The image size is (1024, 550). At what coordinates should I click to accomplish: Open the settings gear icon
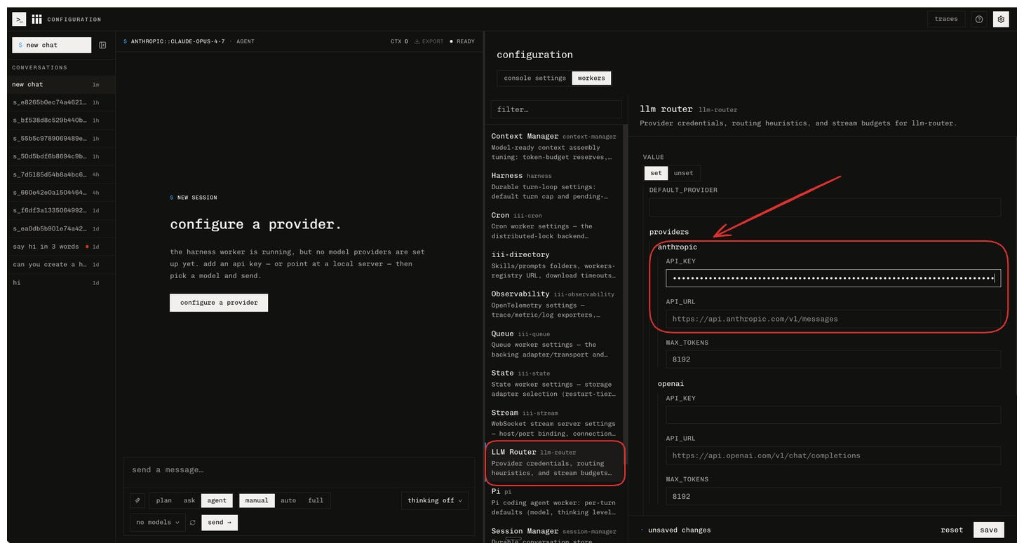click(x=1001, y=19)
